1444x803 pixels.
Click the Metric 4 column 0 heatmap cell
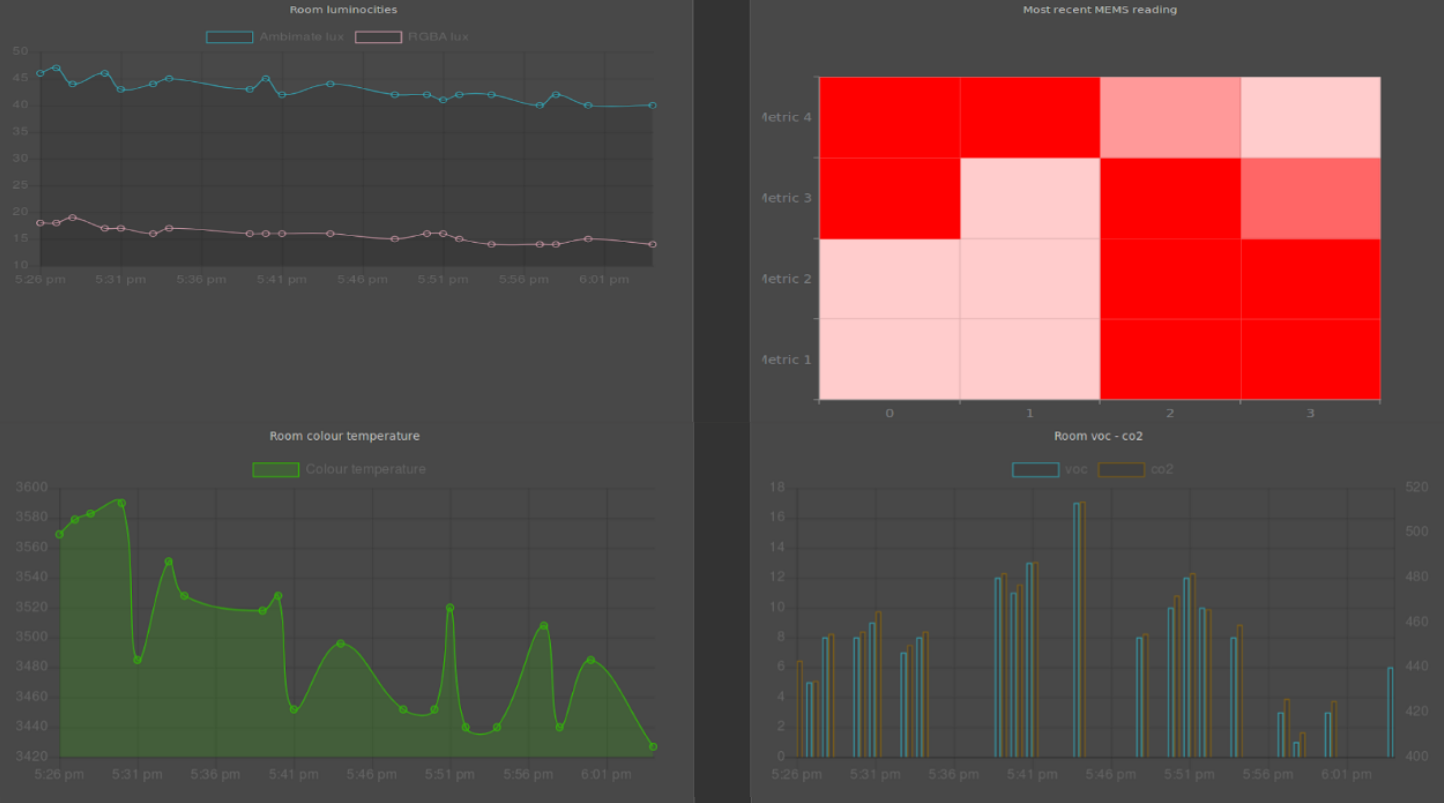coord(889,117)
